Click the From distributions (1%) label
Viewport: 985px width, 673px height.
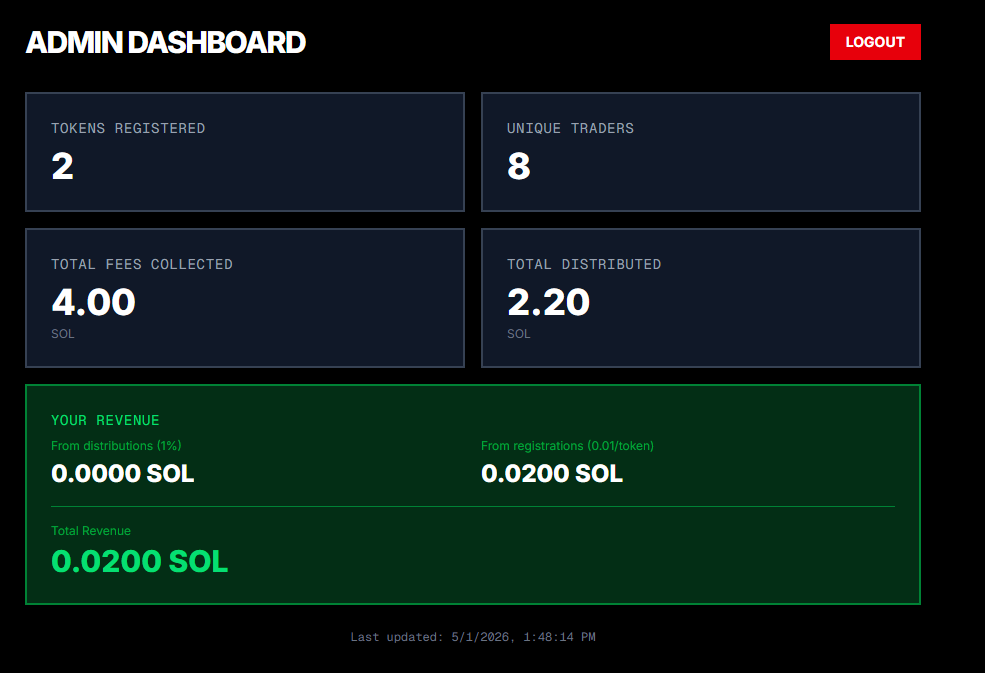pos(116,446)
